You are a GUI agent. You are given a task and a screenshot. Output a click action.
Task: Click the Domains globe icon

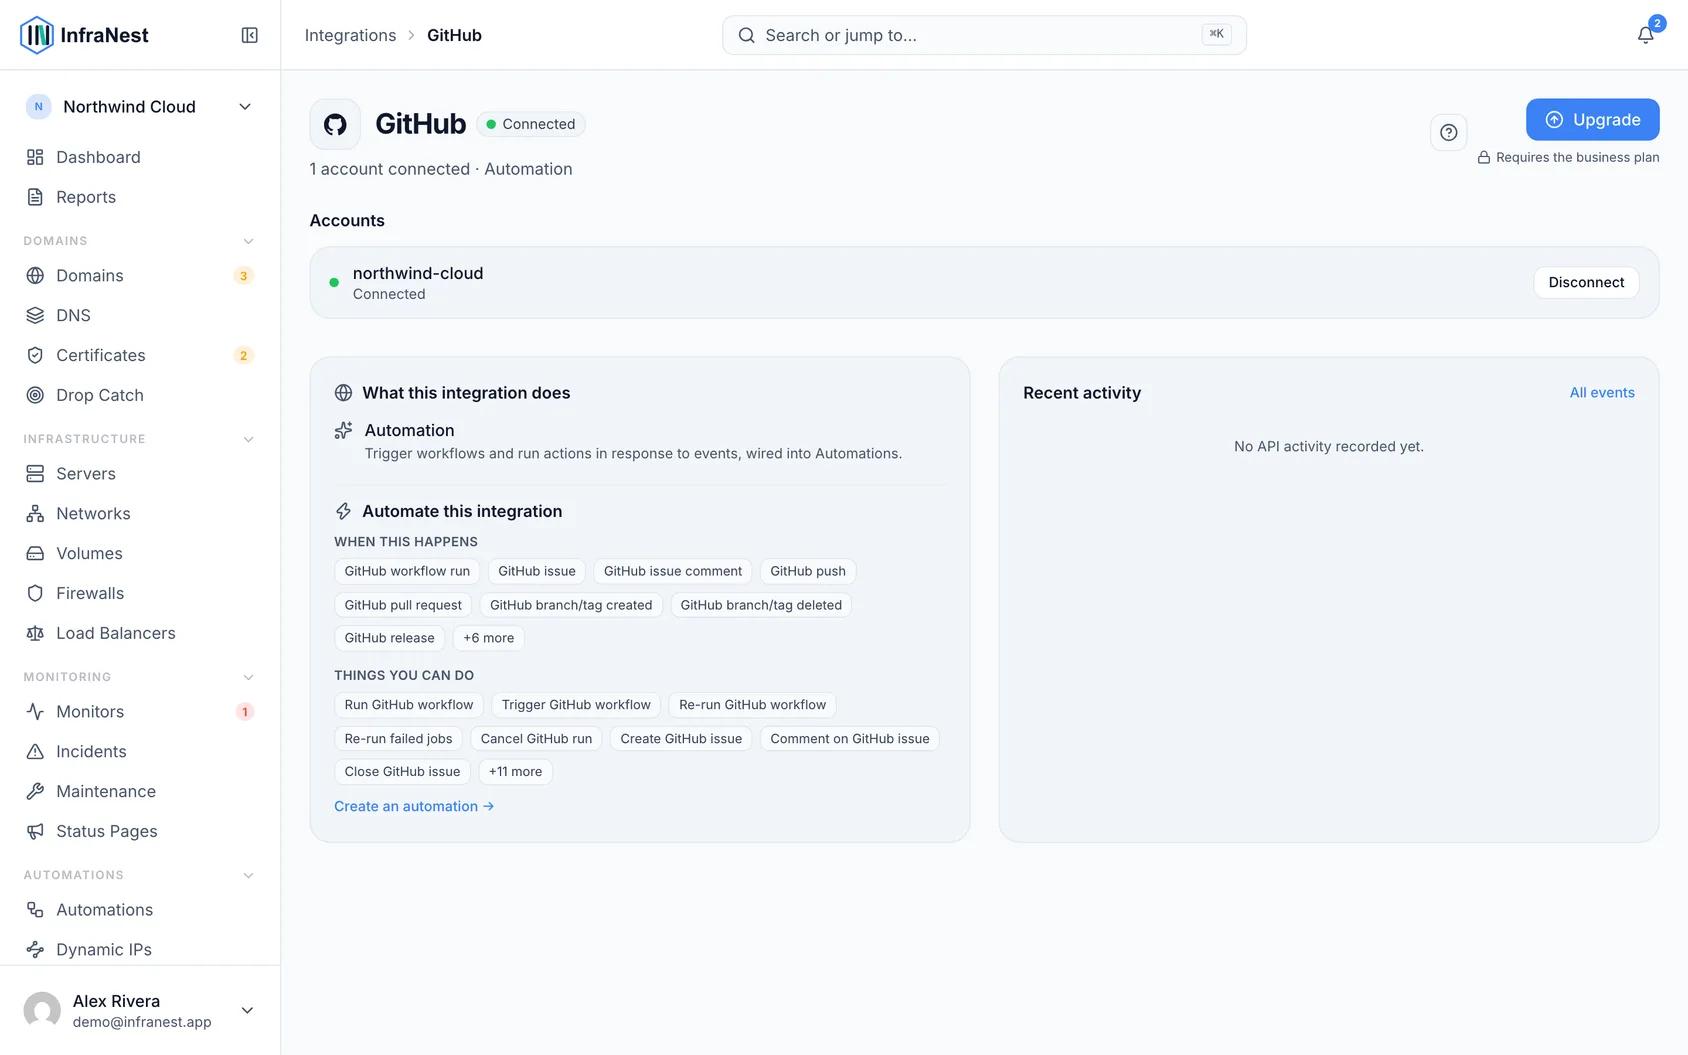click(x=35, y=275)
